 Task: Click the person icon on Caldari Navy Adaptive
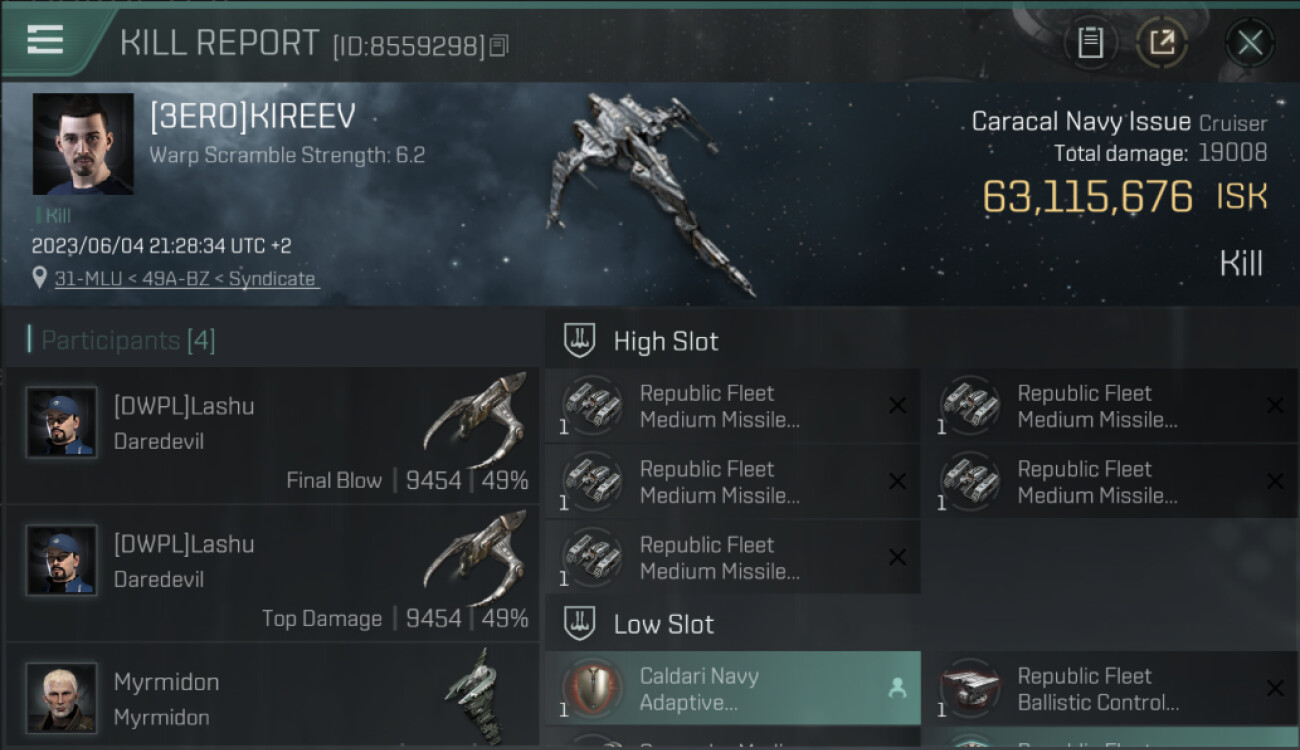coord(897,688)
